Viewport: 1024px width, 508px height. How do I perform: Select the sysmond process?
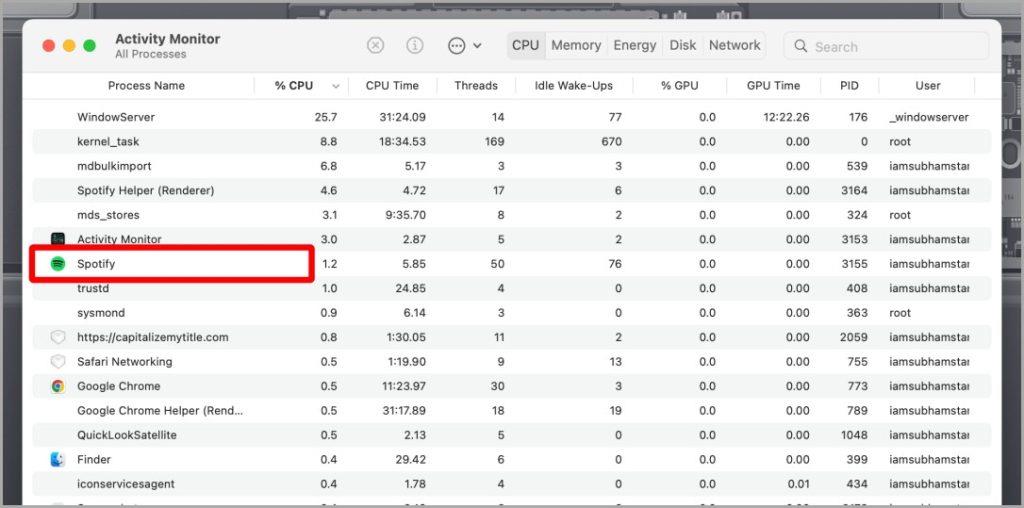[101, 313]
